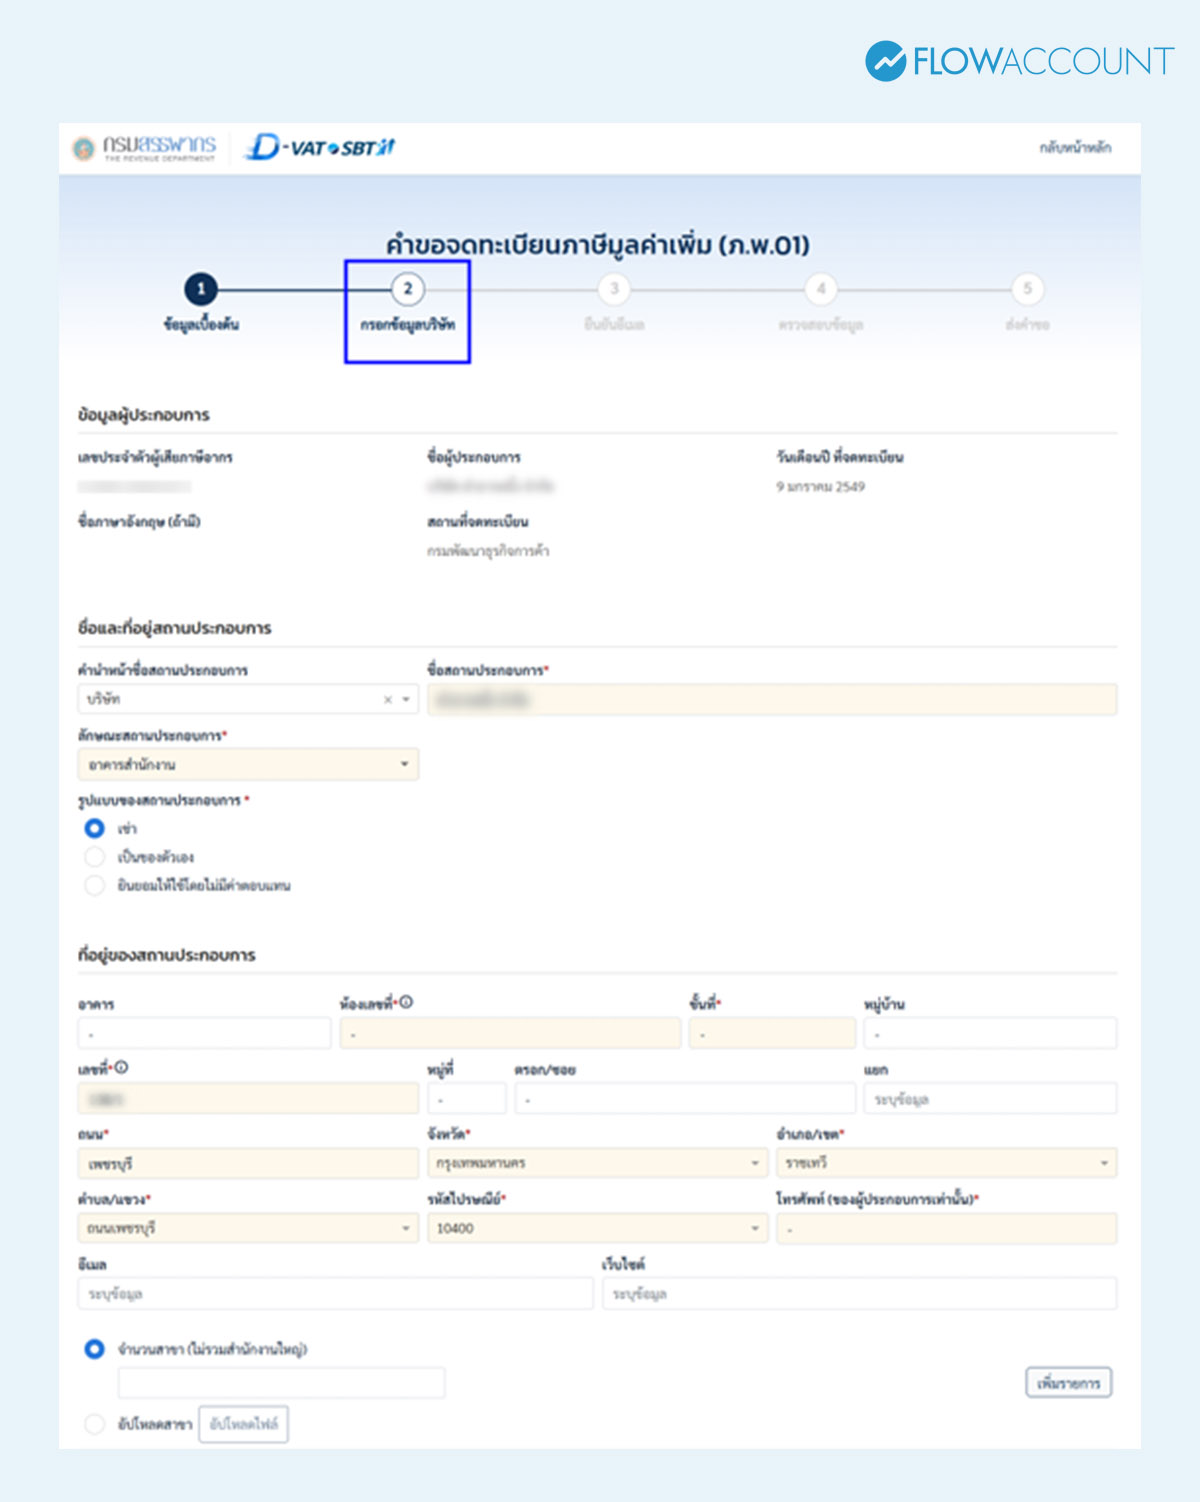Select the เช่า radio option
The height and width of the screenshot is (1502, 1200).
[95, 828]
